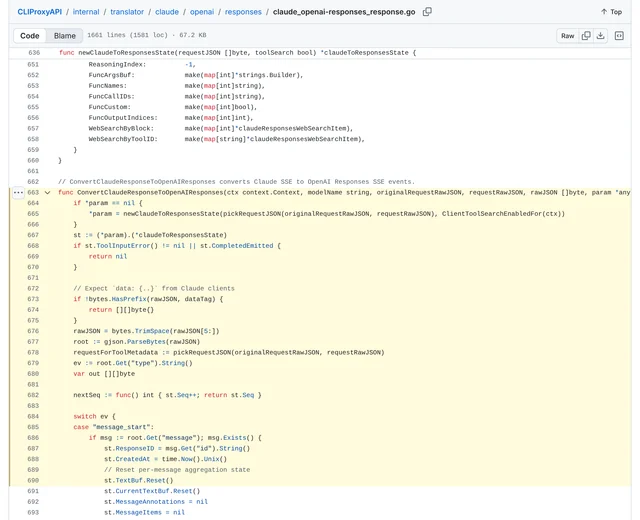Select line number 684

point(33,416)
